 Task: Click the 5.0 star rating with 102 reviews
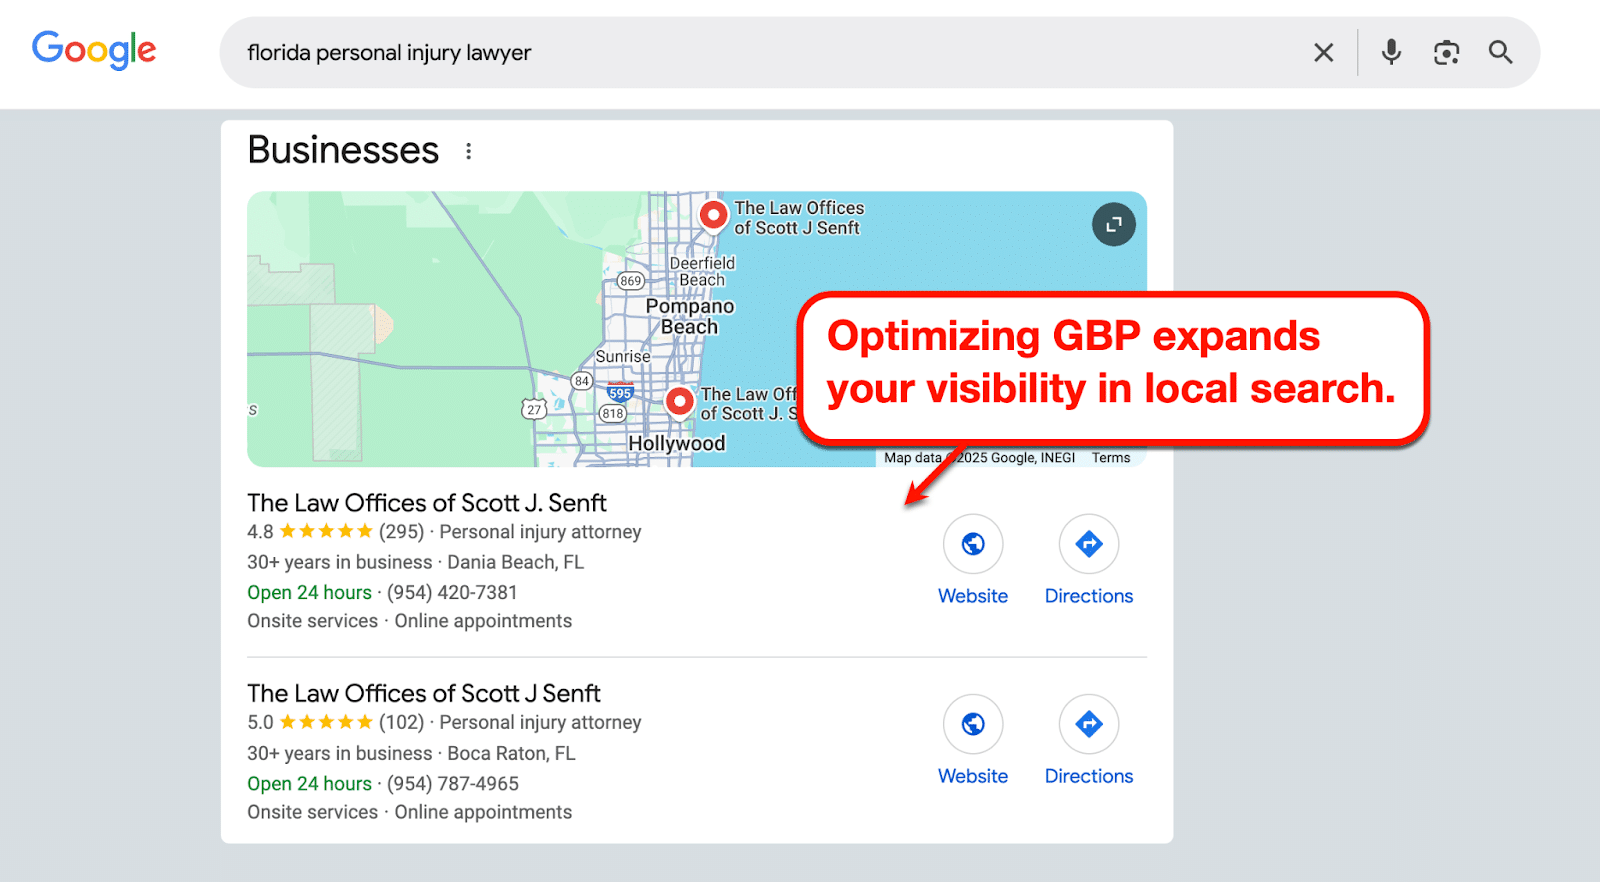(x=335, y=722)
